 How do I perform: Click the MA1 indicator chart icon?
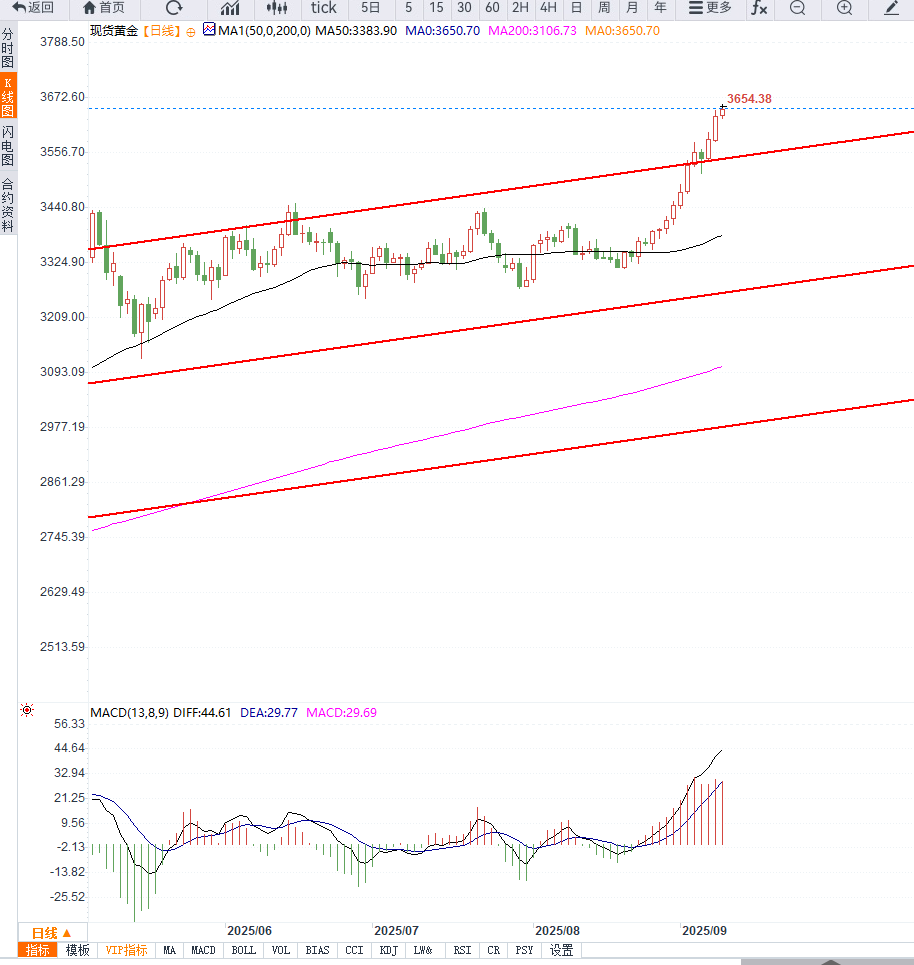(x=209, y=30)
